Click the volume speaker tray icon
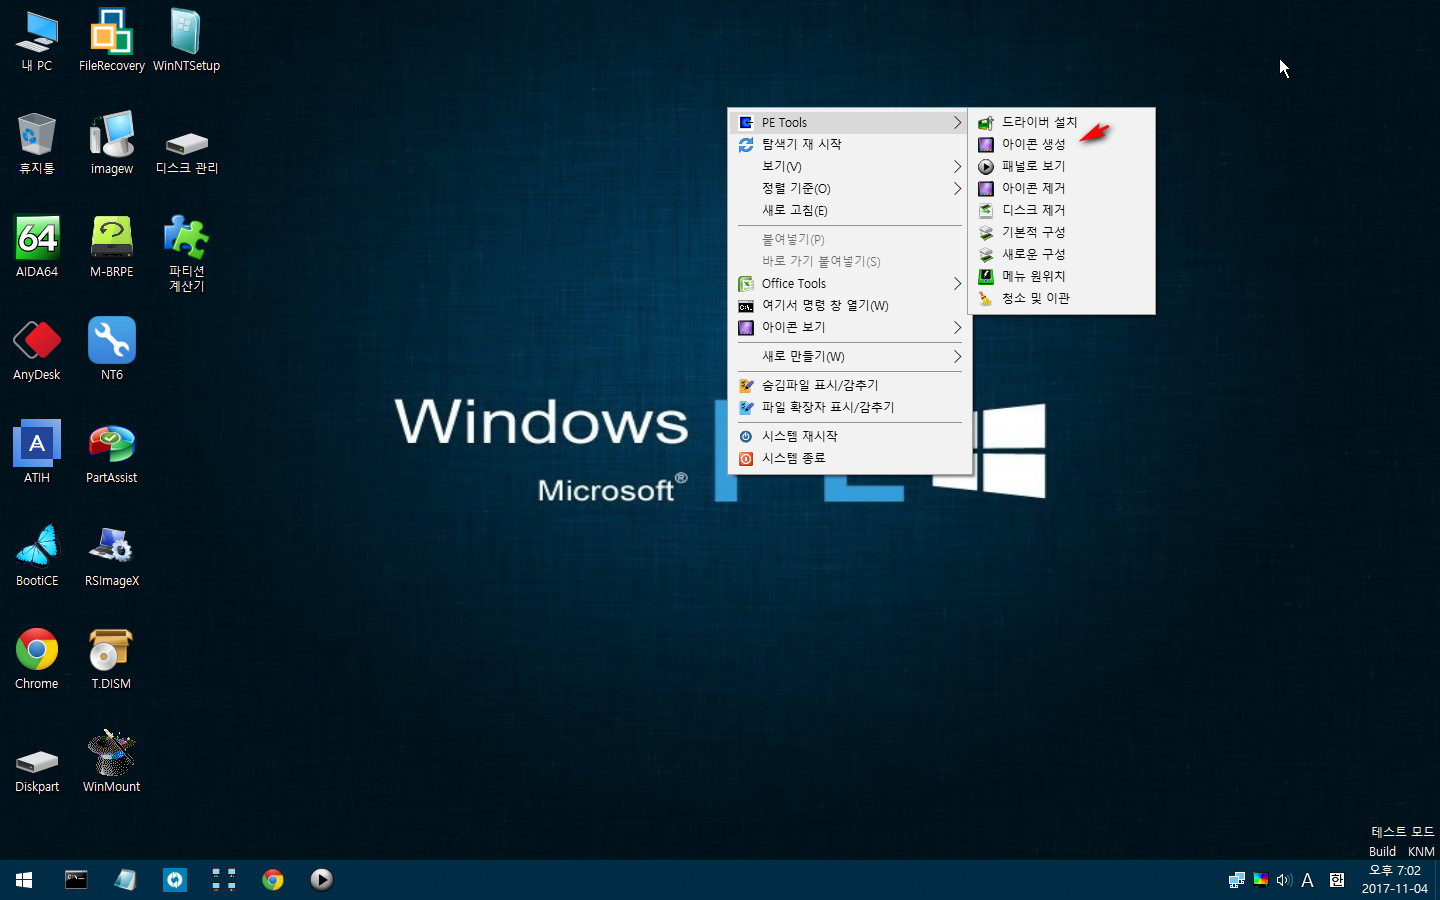1440x900 pixels. tap(1284, 880)
